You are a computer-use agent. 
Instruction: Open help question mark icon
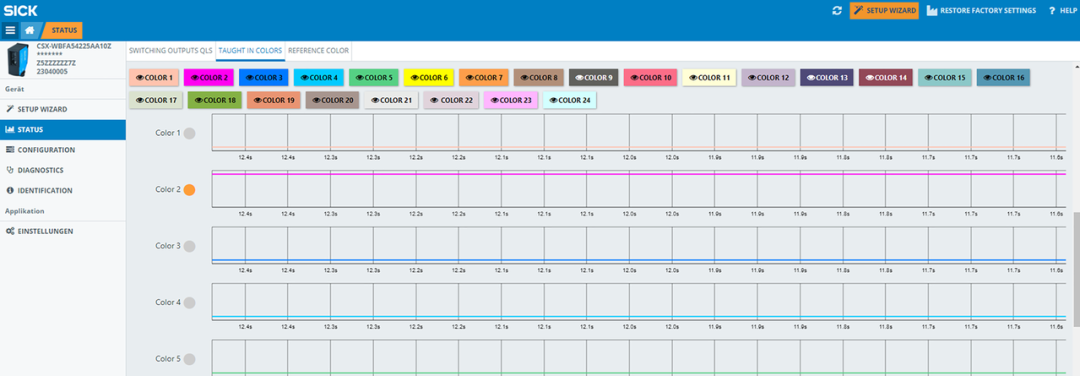[x=1052, y=10]
